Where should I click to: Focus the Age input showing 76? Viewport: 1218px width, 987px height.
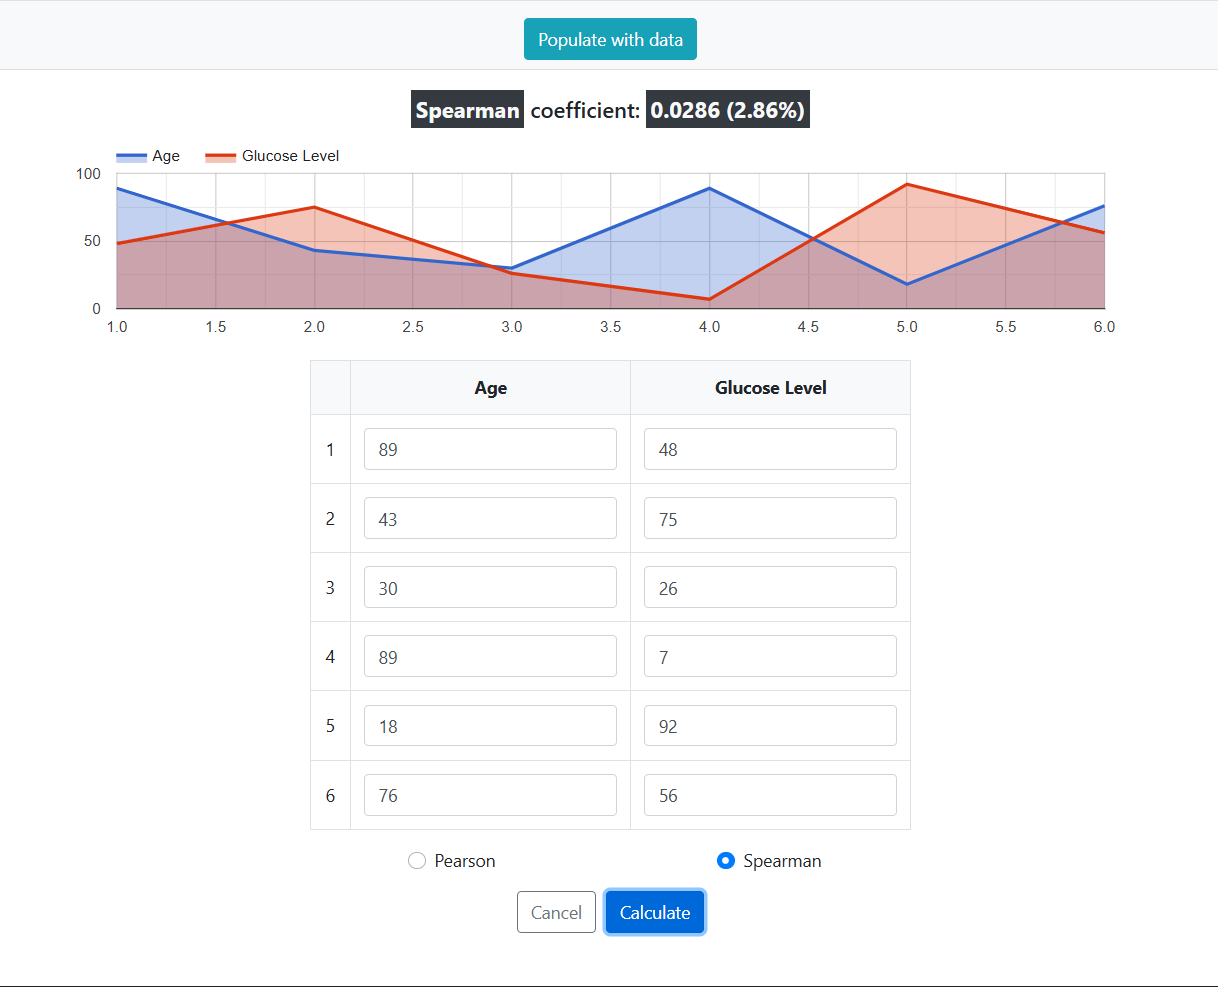tap(490, 795)
